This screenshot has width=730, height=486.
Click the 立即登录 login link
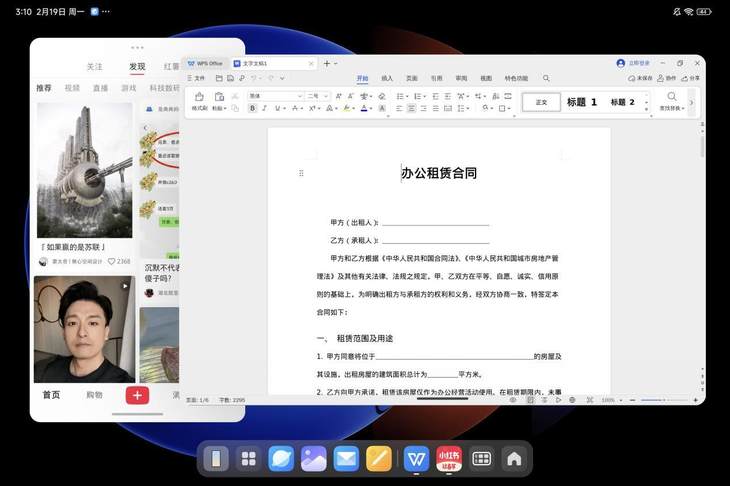[x=634, y=63]
